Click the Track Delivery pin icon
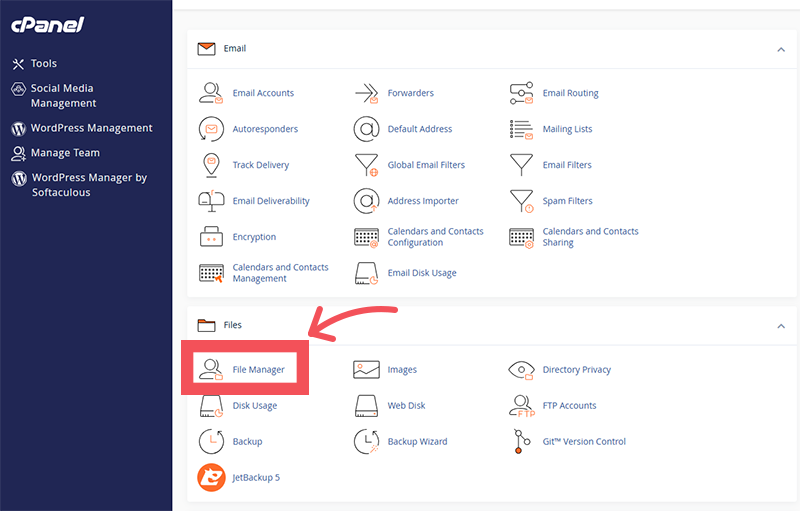The height and width of the screenshot is (511, 800). pyautogui.click(x=211, y=165)
